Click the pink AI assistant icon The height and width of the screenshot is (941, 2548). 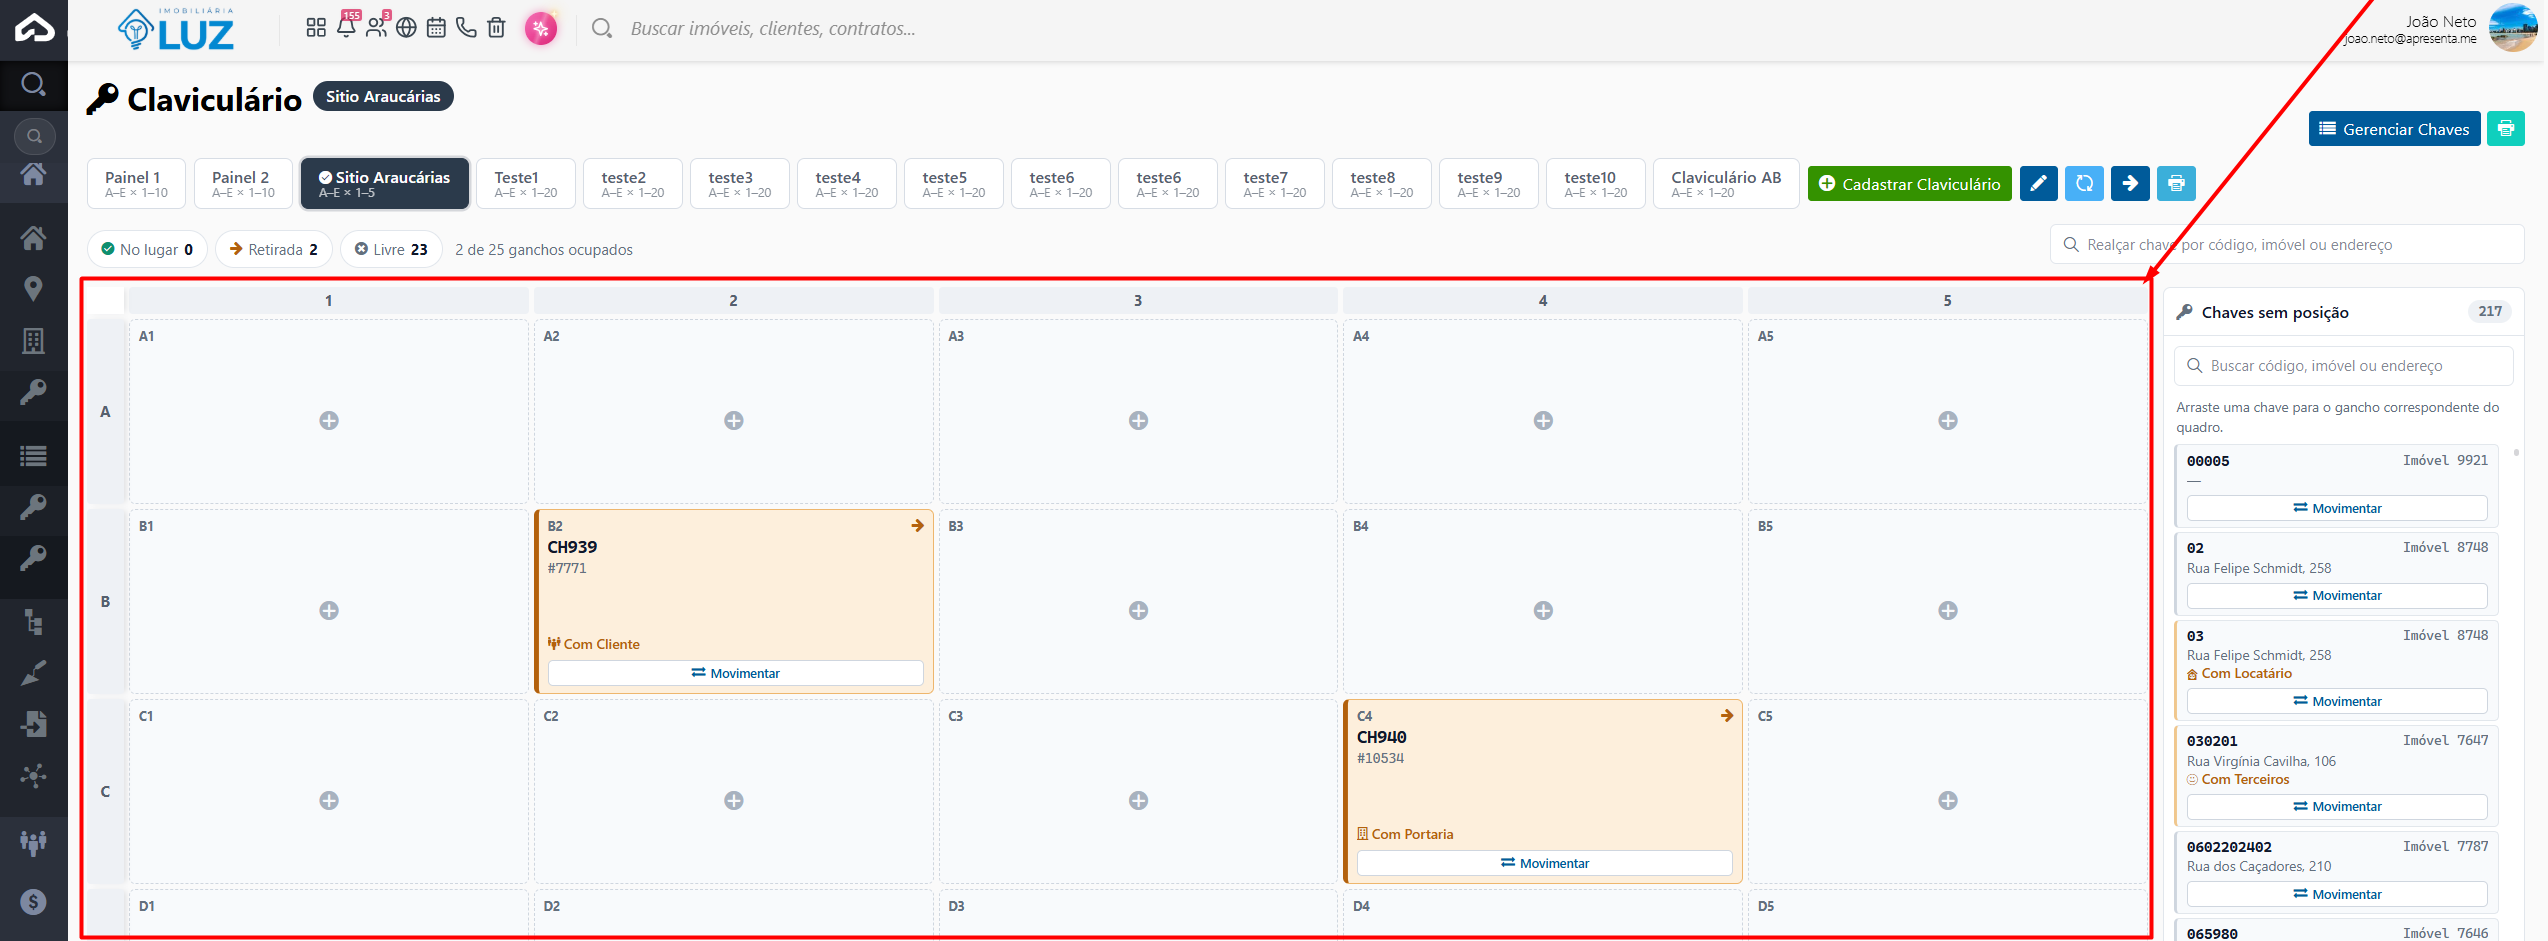pos(541,28)
